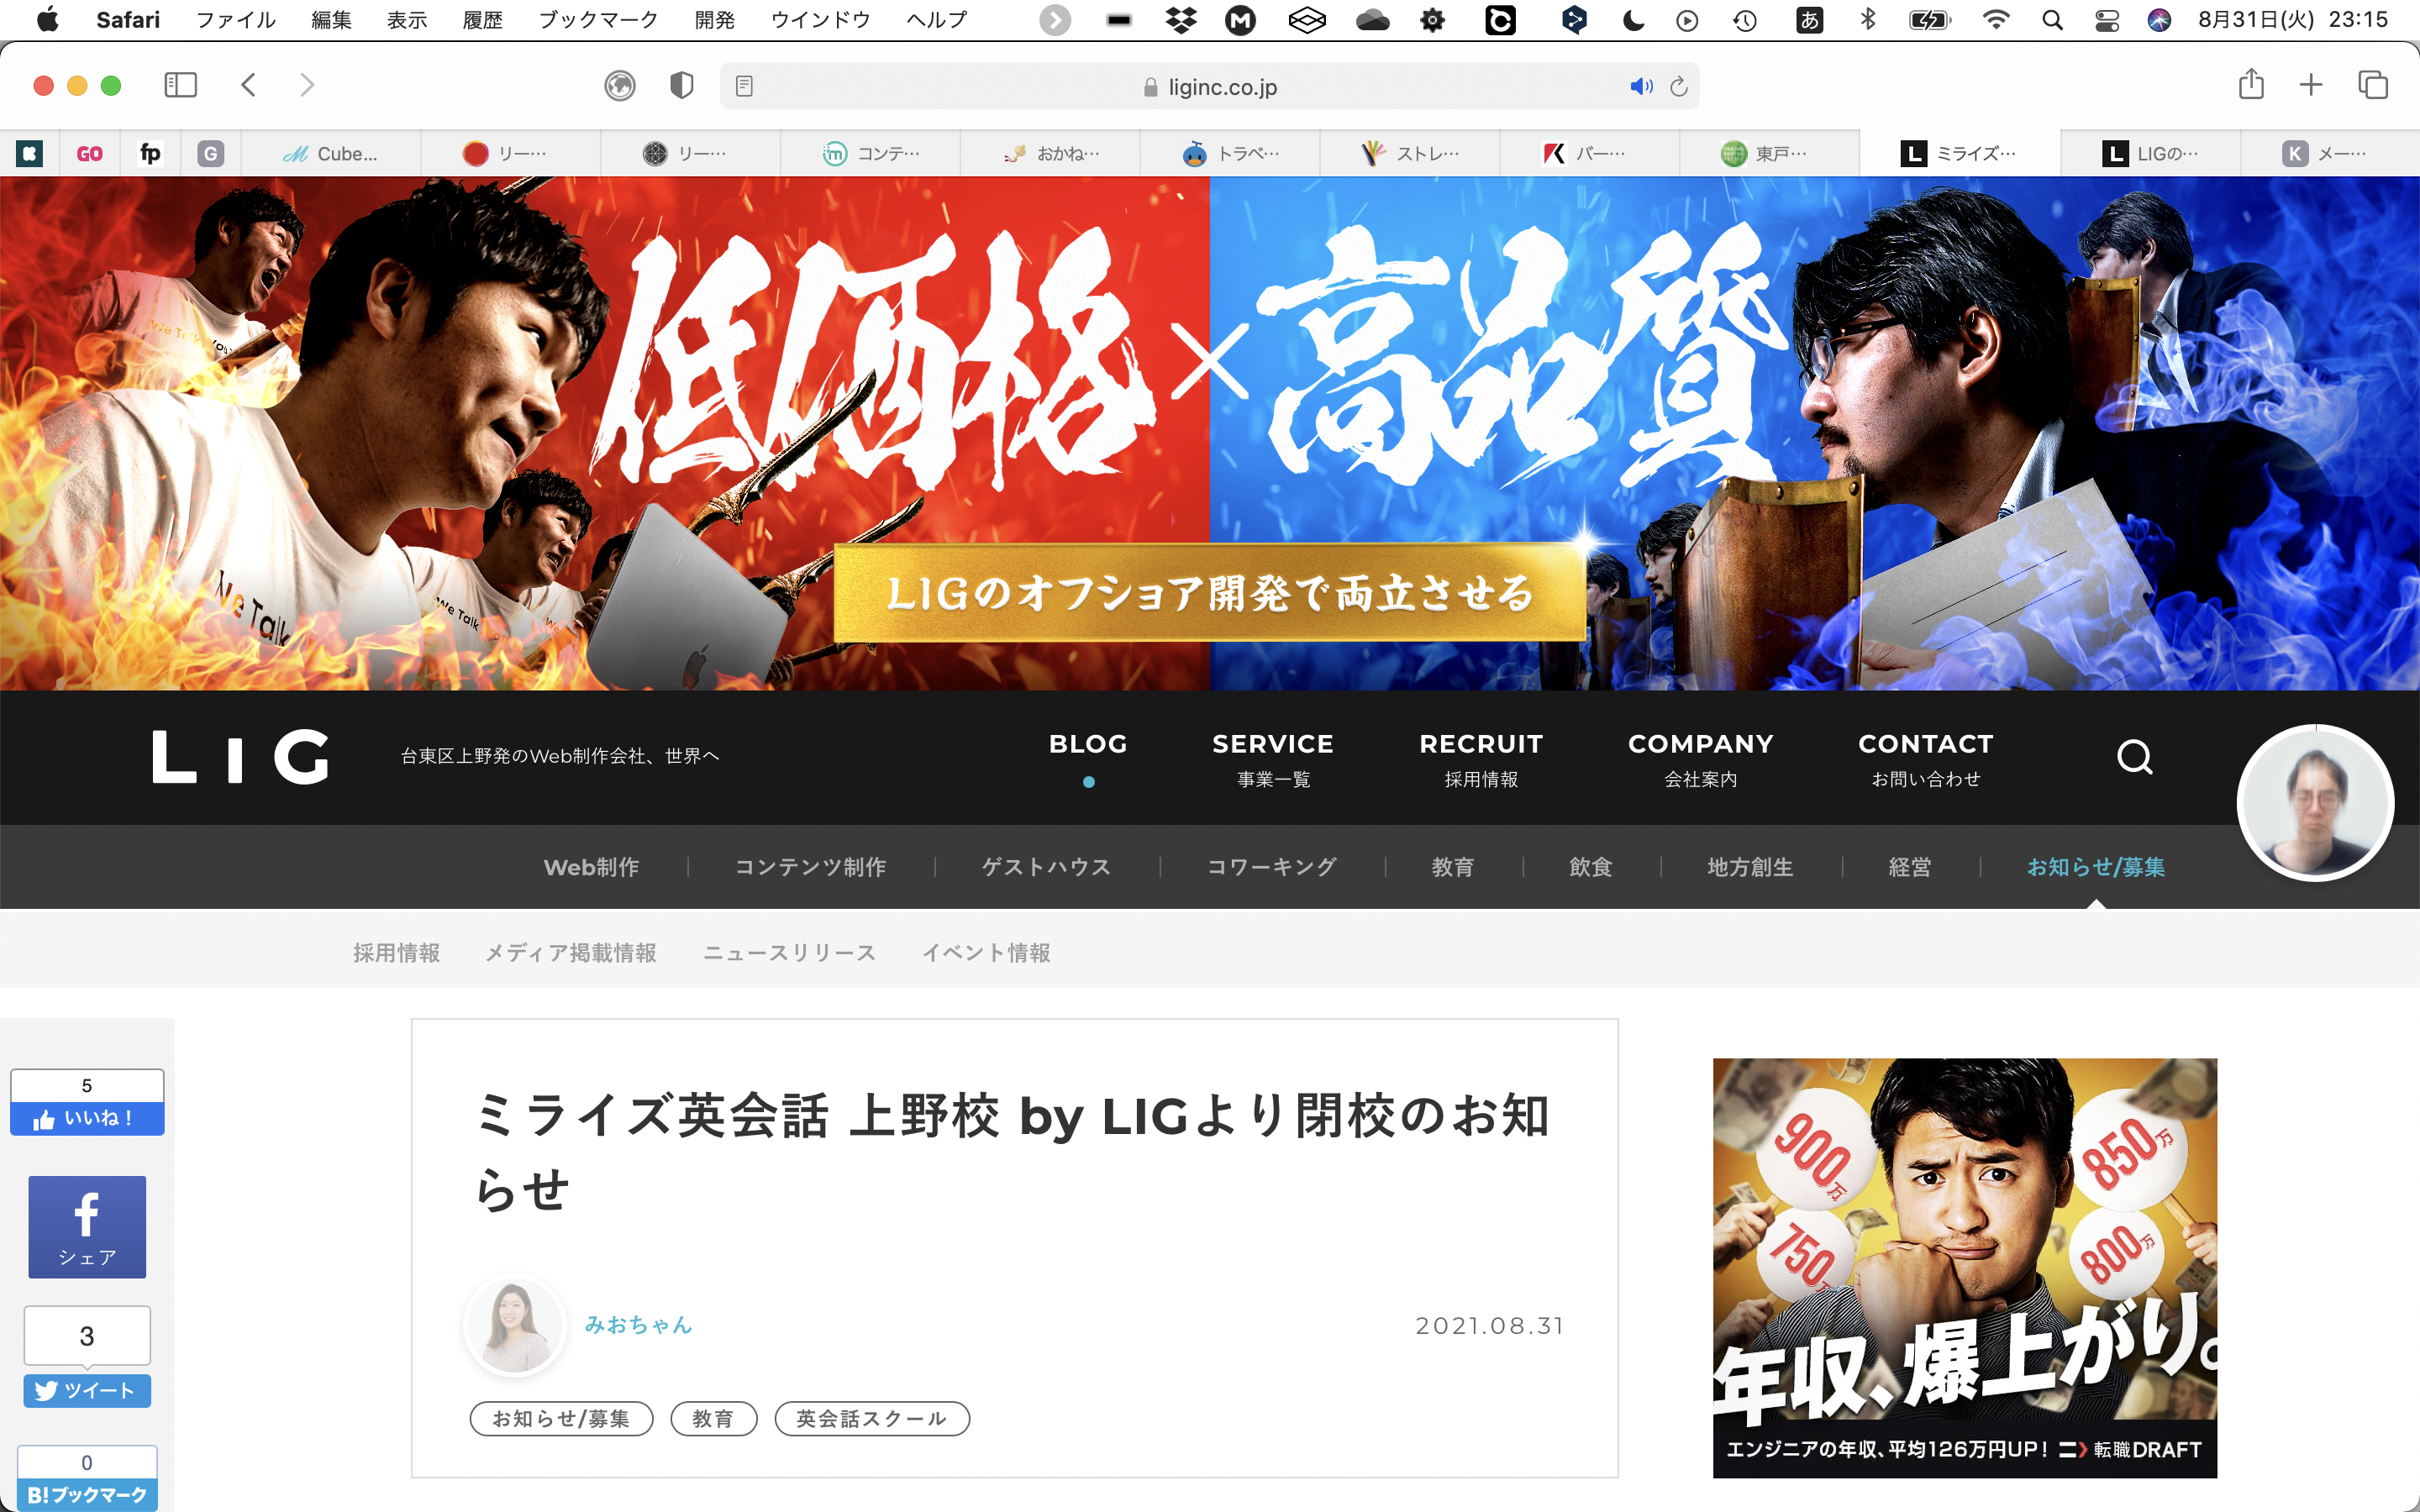This screenshot has width=2420, height=1512.
Task: Click the 低価格×高品質 offshore banner
Action: pyautogui.click(x=1210, y=433)
